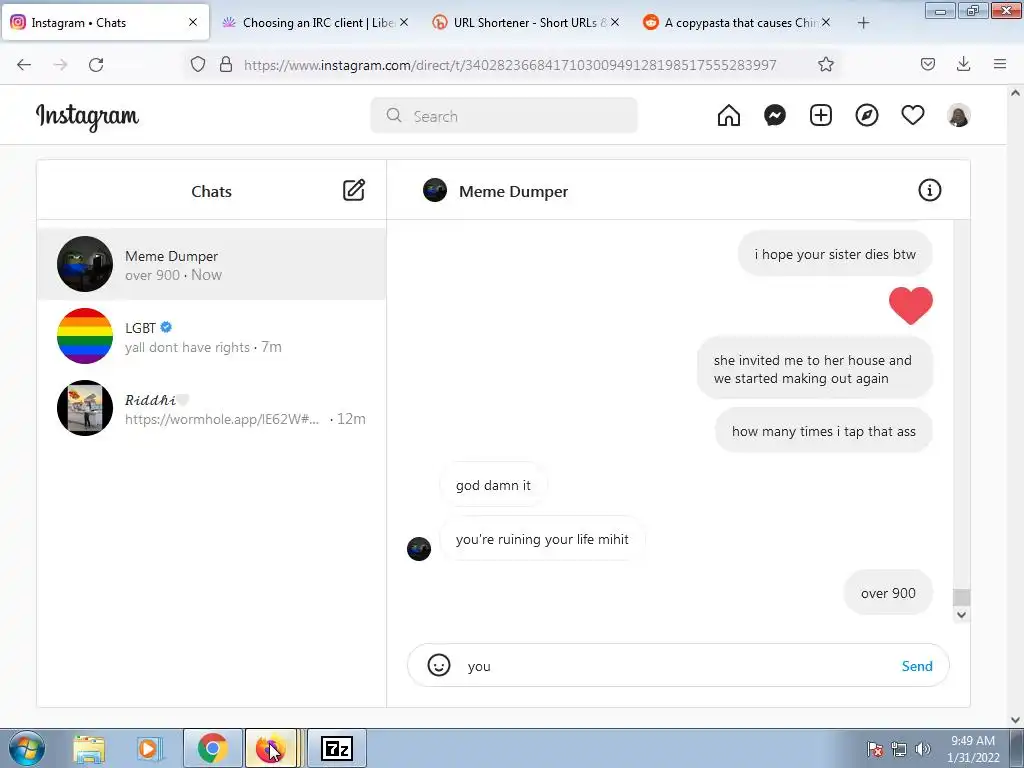Open conversation details info icon
Screen dimensions: 1024x768
(x=929, y=190)
